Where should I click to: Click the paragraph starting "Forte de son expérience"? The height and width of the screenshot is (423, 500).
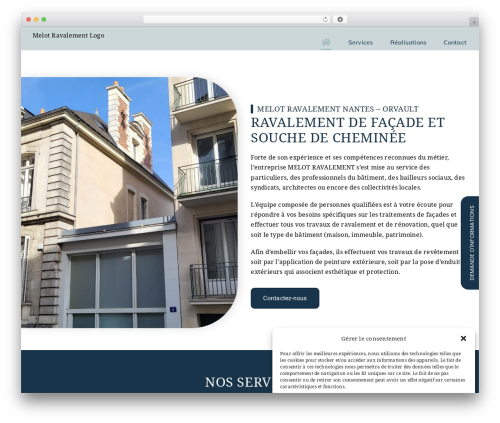click(x=358, y=172)
